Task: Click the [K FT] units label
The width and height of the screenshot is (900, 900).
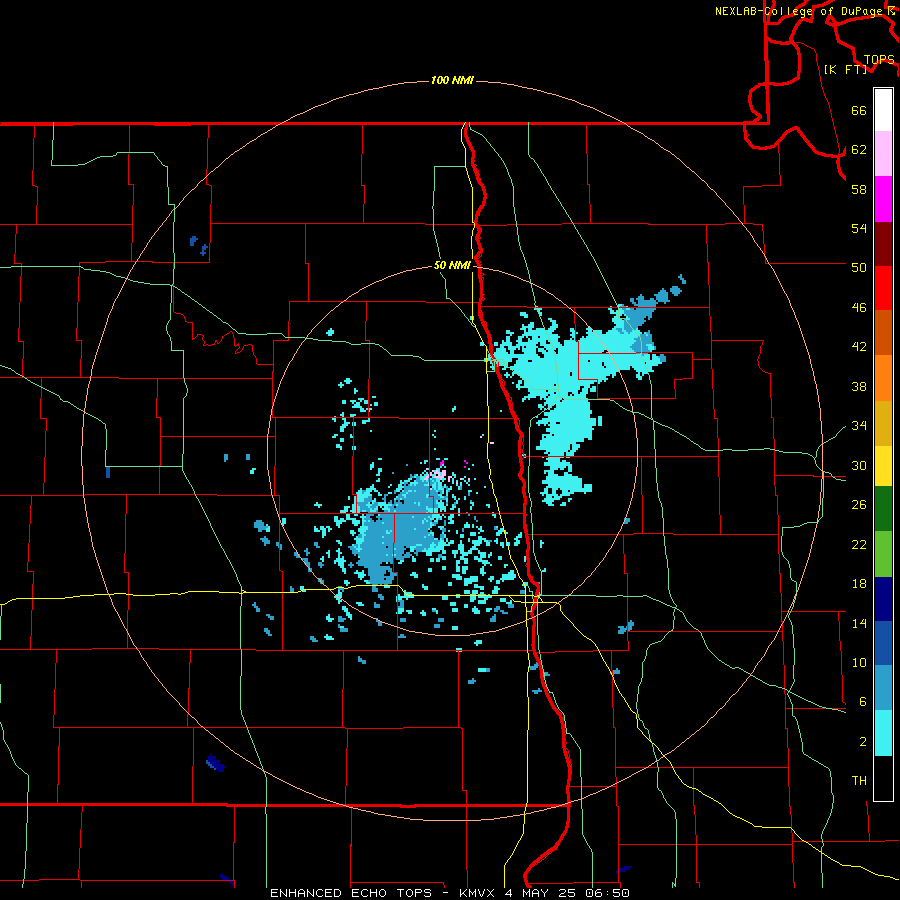Action: 845,69
